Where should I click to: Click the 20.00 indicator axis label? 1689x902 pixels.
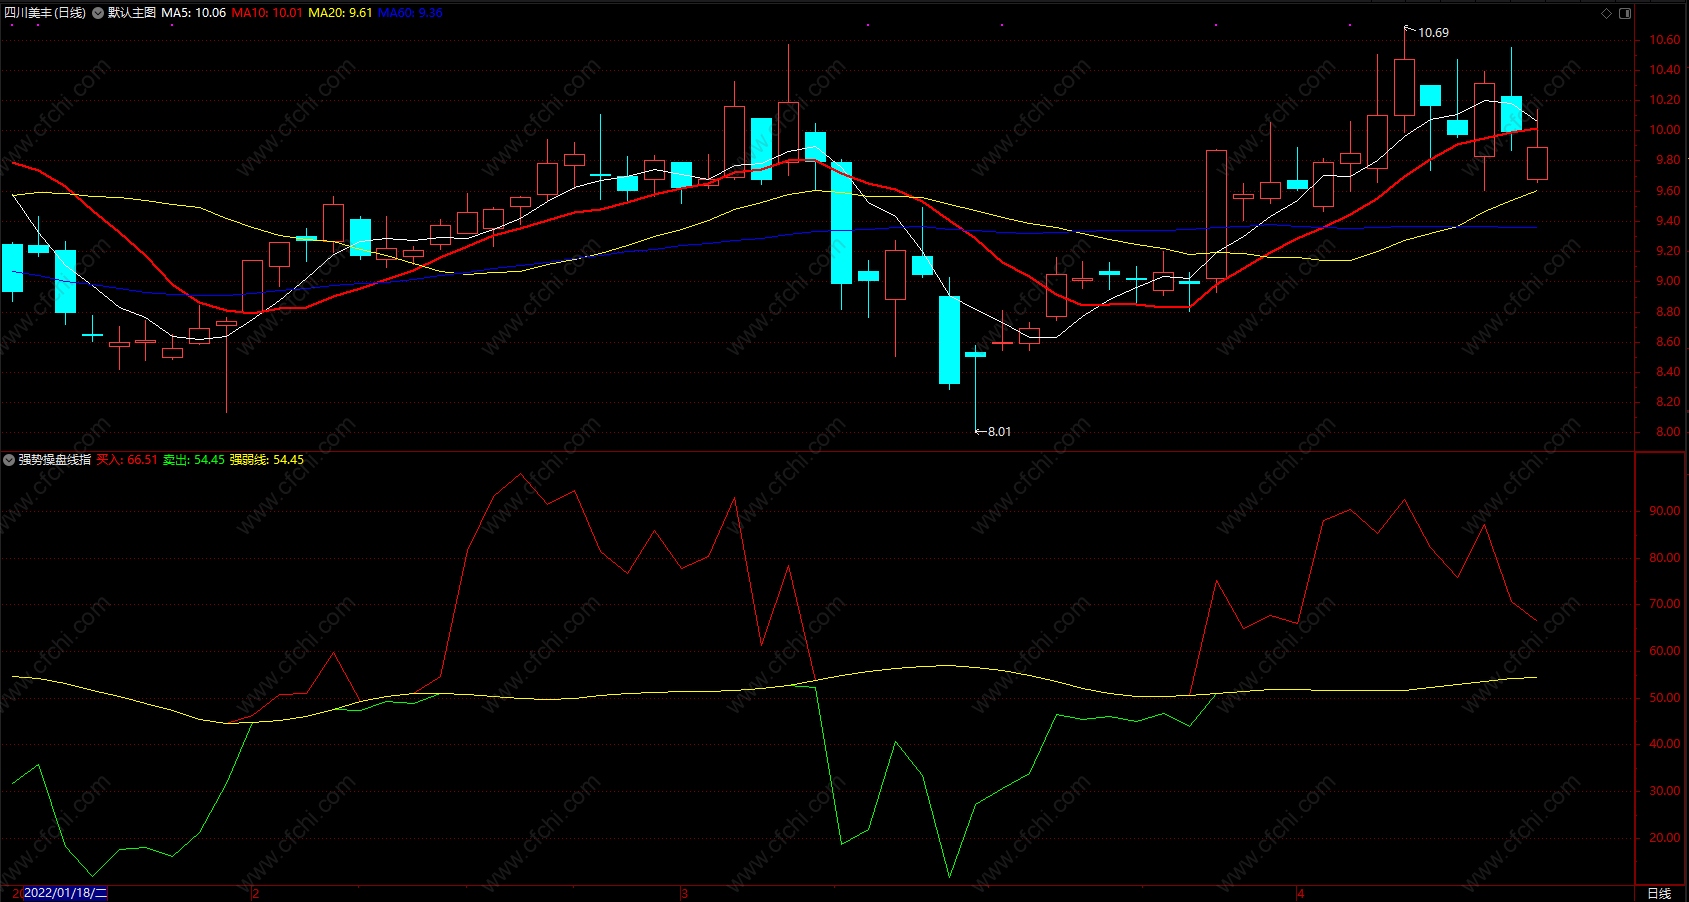click(1665, 838)
